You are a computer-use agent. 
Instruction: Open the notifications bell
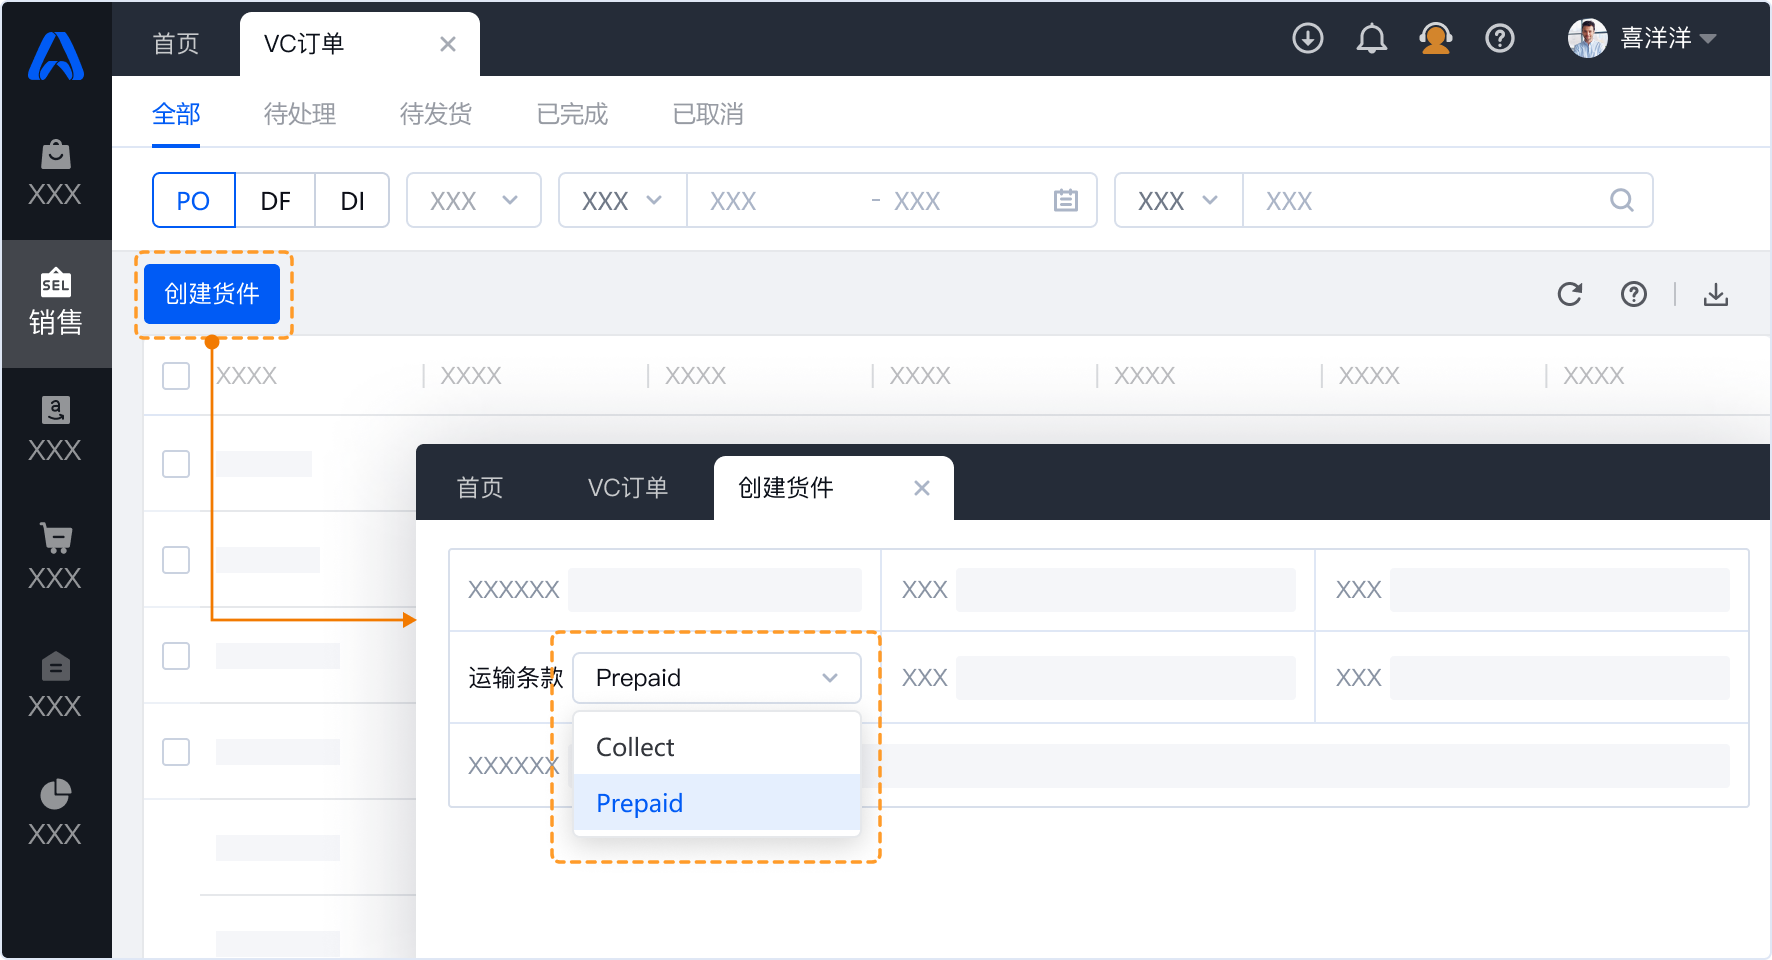click(x=1371, y=39)
